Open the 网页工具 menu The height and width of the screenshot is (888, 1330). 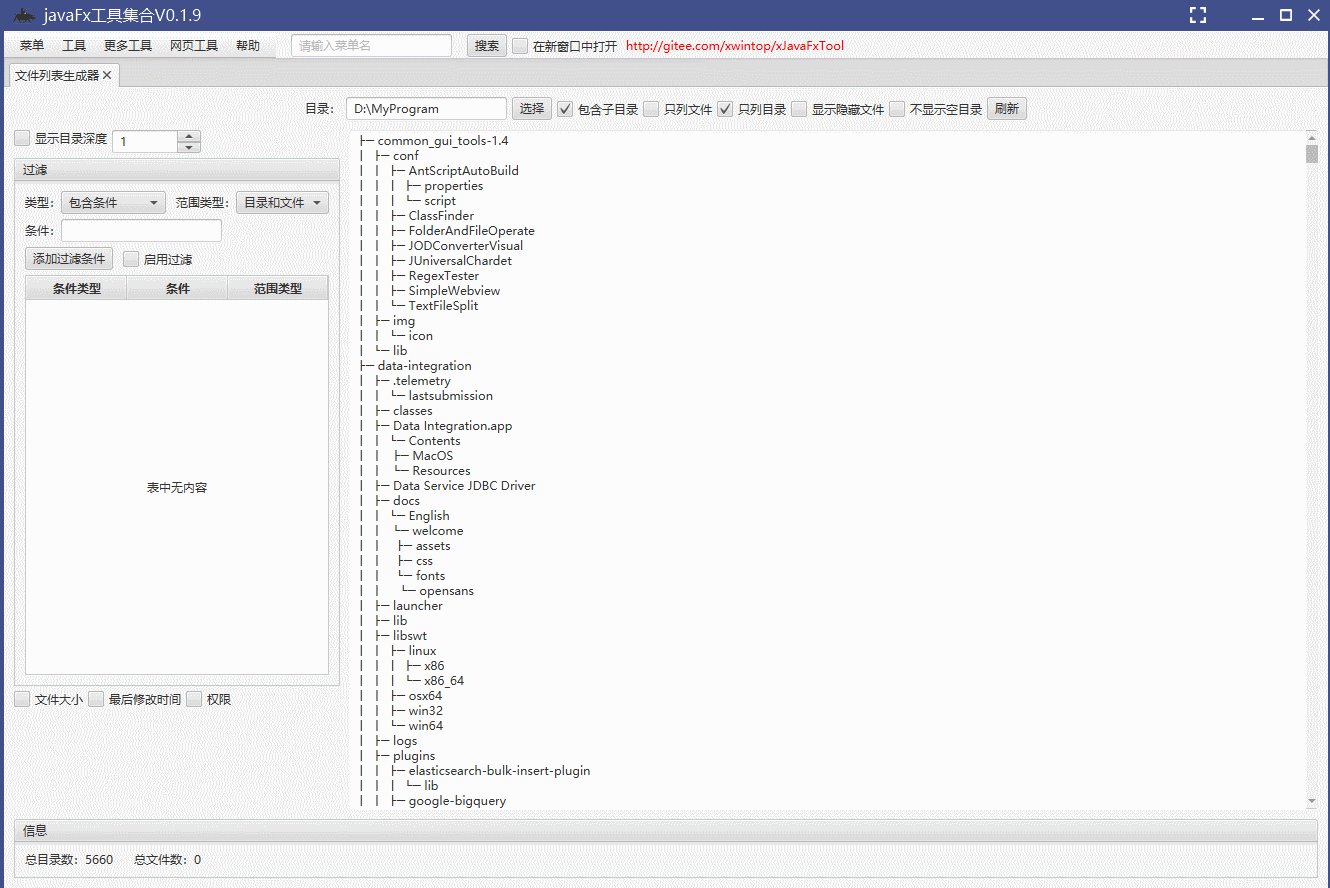[x=194, y=46]
